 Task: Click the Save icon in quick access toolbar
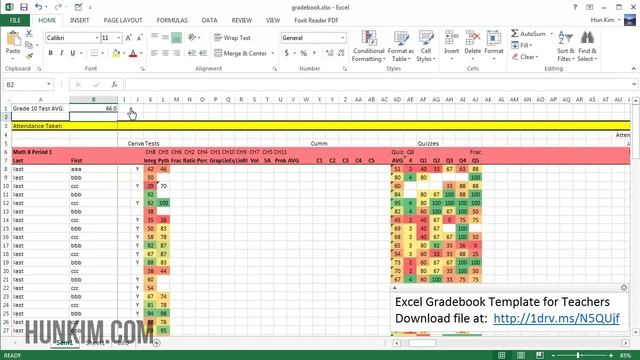pyautogui.click(x=24, y=7)
